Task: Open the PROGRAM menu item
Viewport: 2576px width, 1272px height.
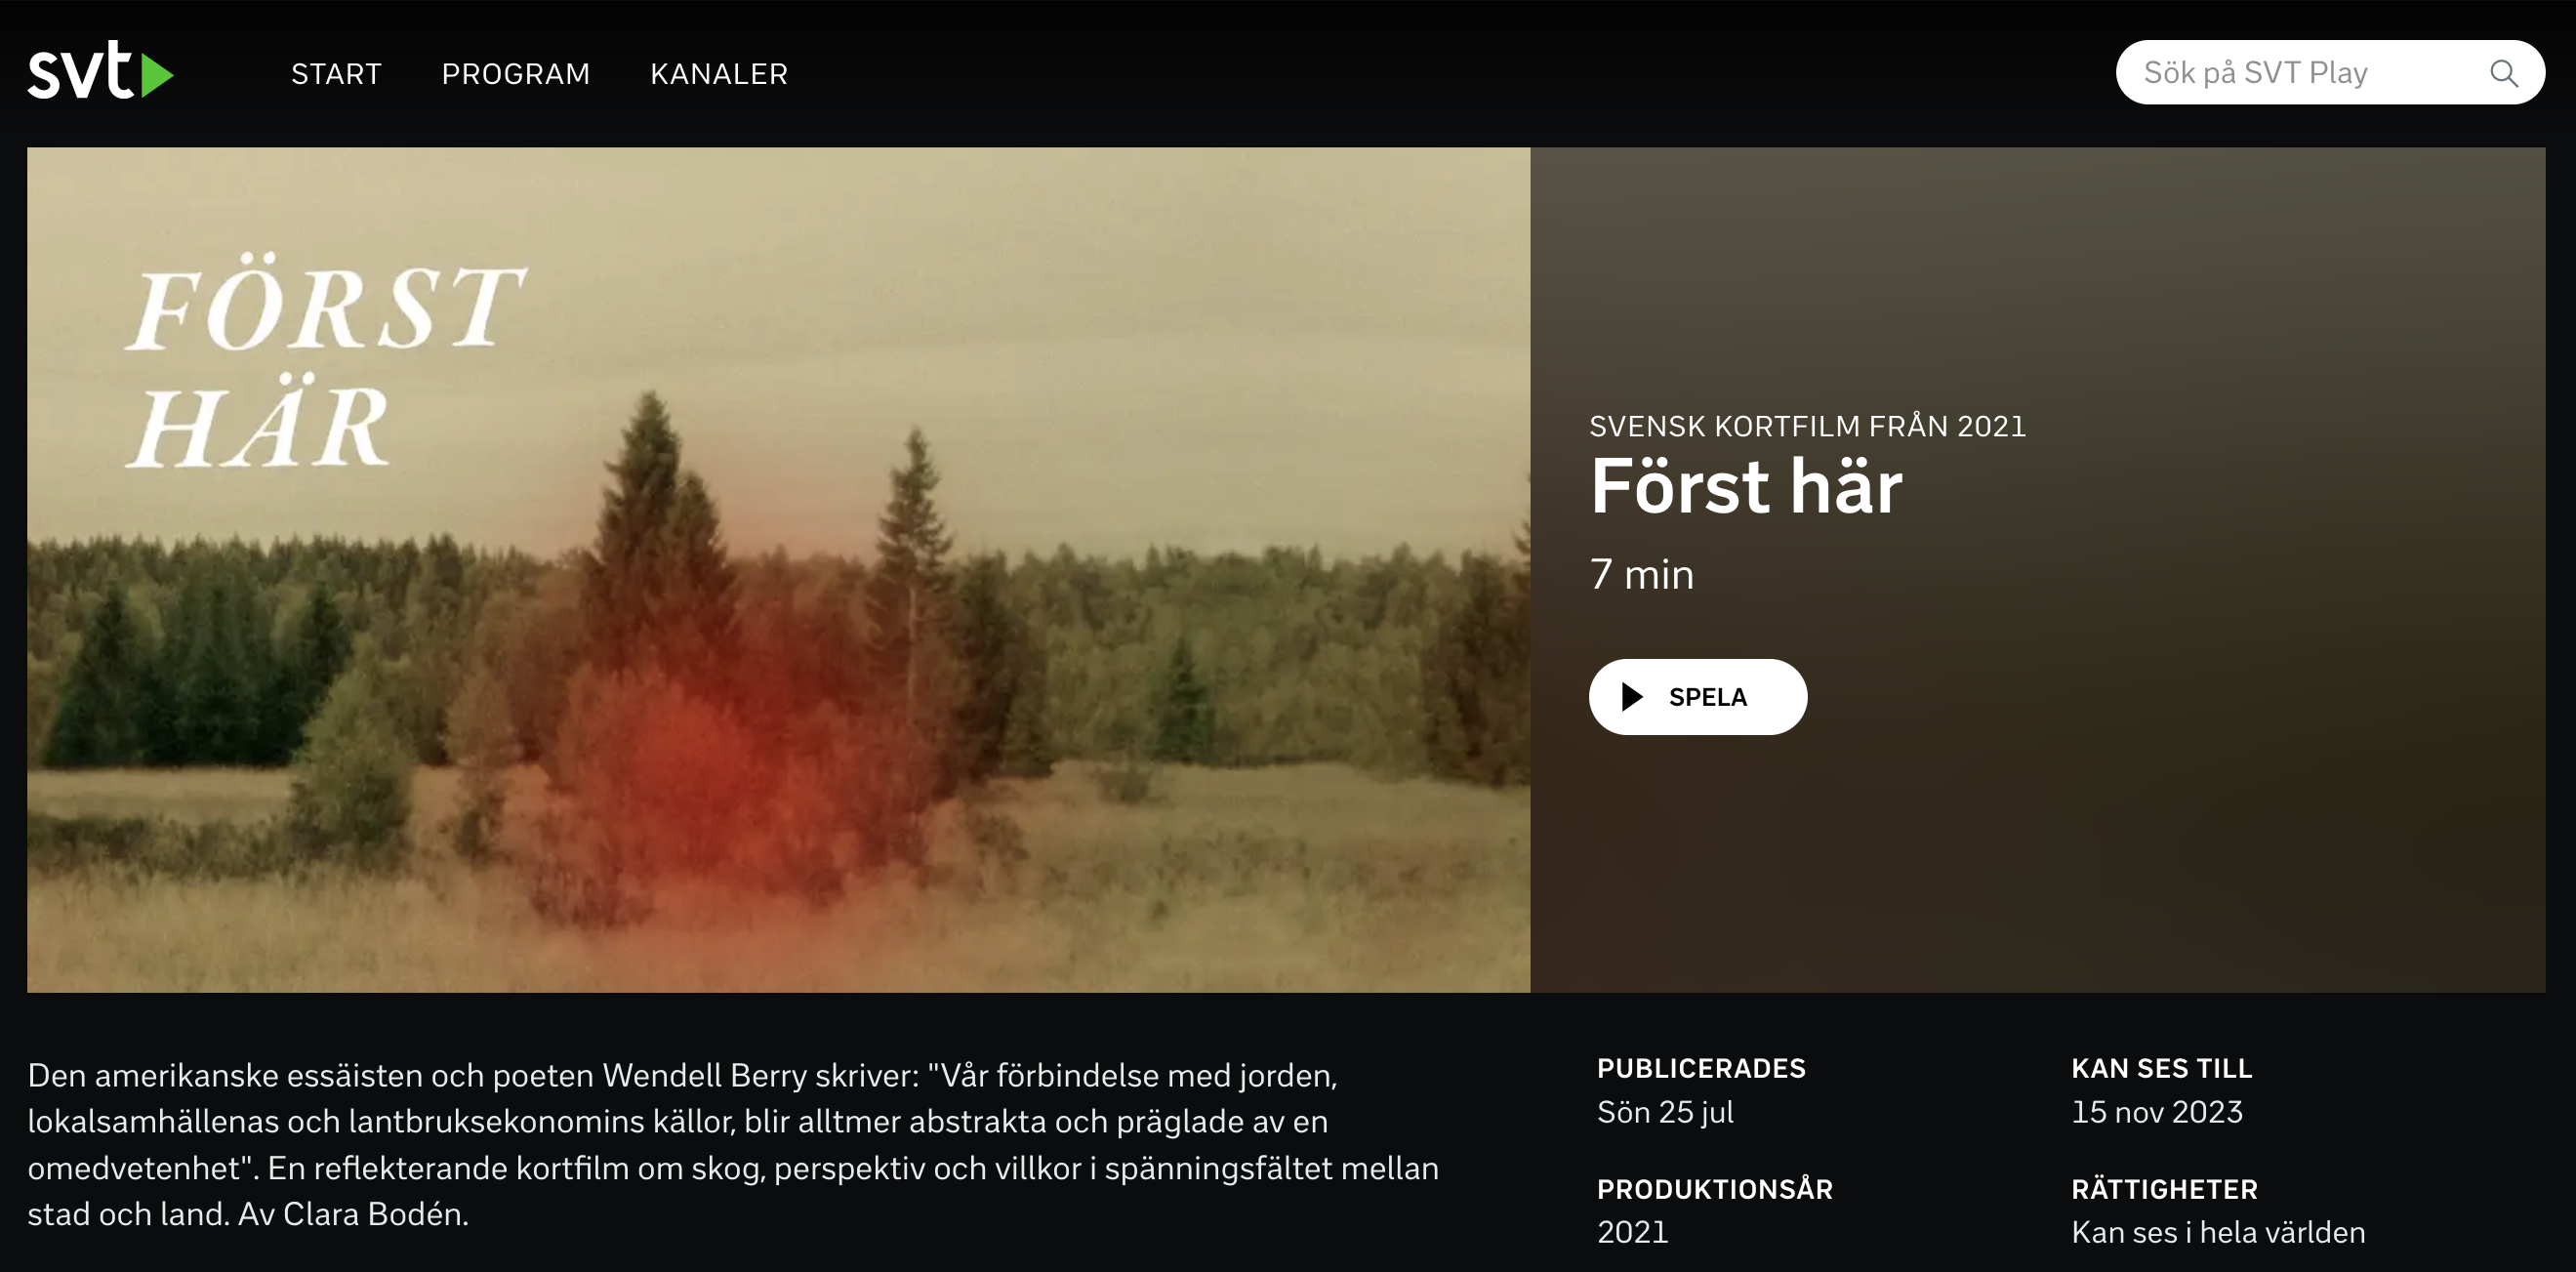Action: click(x=516, y=74)
